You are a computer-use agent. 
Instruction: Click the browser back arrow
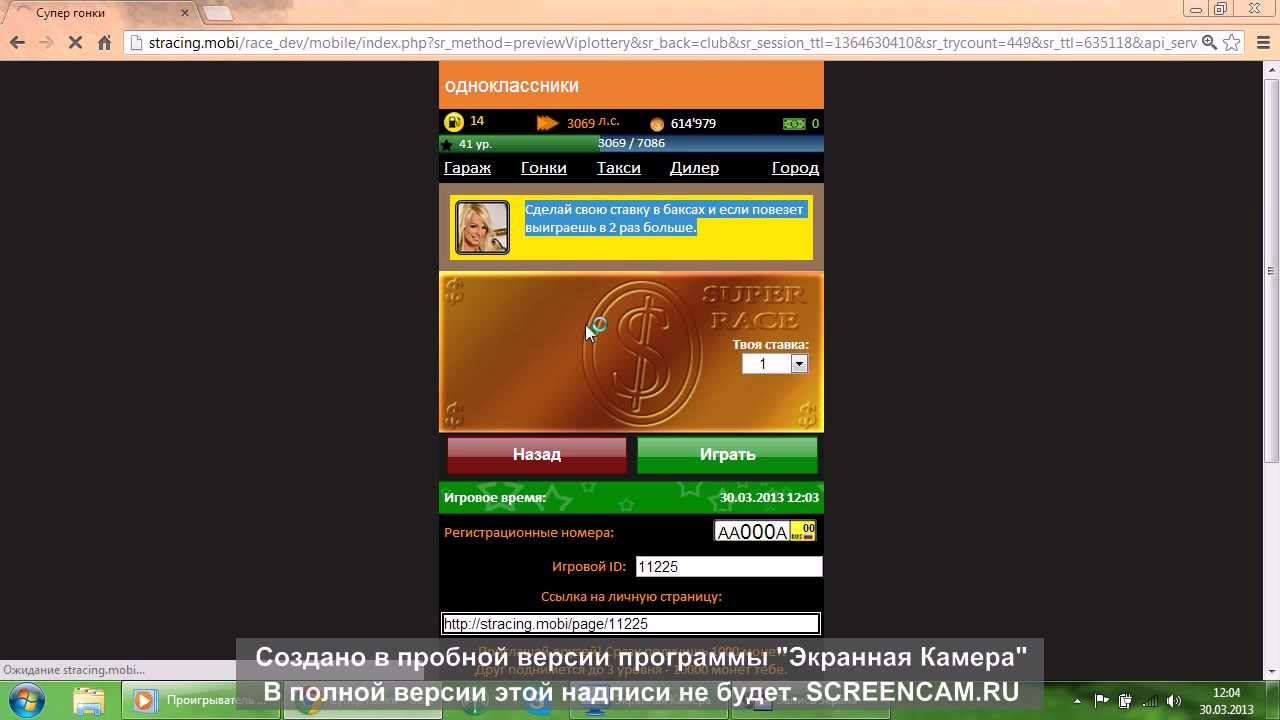pyautogui.click(x=17, y=42)
